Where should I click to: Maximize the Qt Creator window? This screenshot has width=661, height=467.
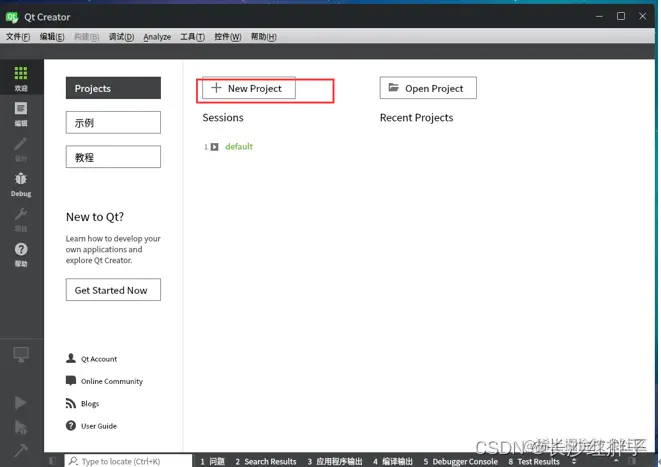click(621, 16)
